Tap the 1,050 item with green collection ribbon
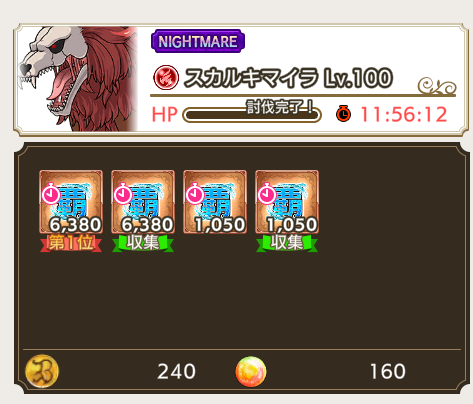 [x=287, y=202]
